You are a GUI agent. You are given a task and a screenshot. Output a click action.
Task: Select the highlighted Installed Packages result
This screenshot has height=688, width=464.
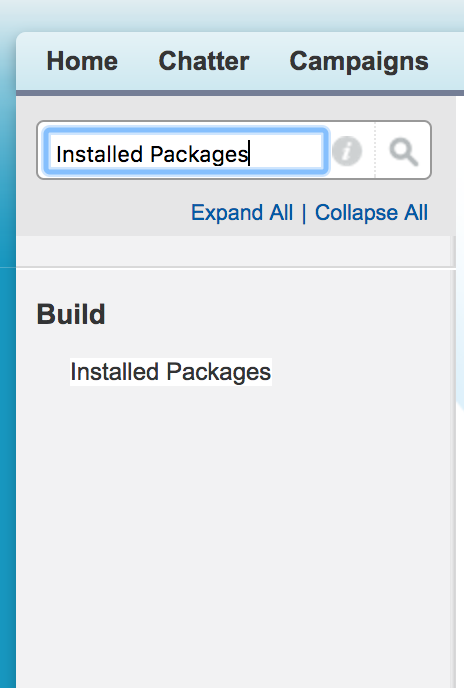171,372
